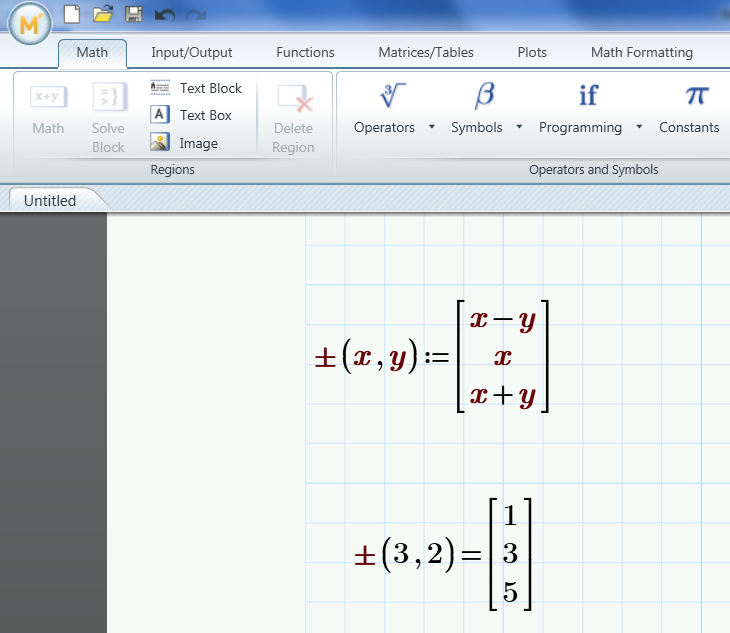730x633 pixels.
Task: Open a file using the folder icon
Action: tap(102, 13)
